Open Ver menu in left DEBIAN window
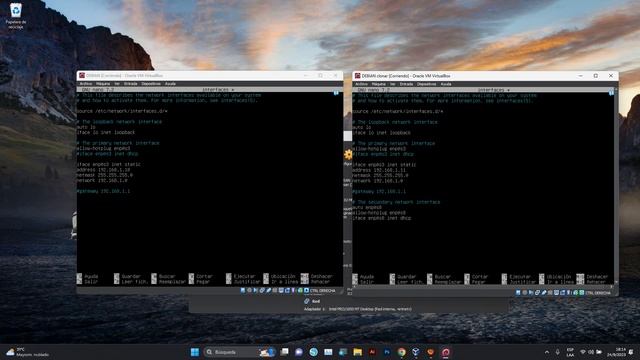Image resolution: width=640 pixels, height=360 pixels. coord(117,84)
